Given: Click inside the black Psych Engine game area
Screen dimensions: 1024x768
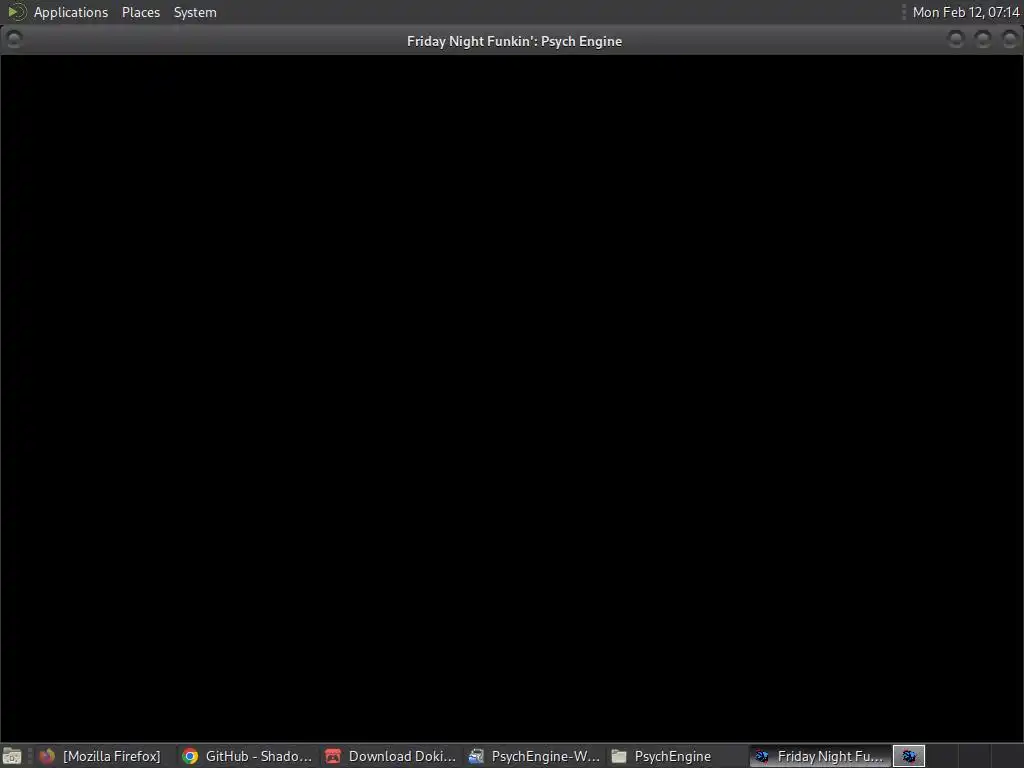Looking at the screenshot, I should click(x=512, y=398).
